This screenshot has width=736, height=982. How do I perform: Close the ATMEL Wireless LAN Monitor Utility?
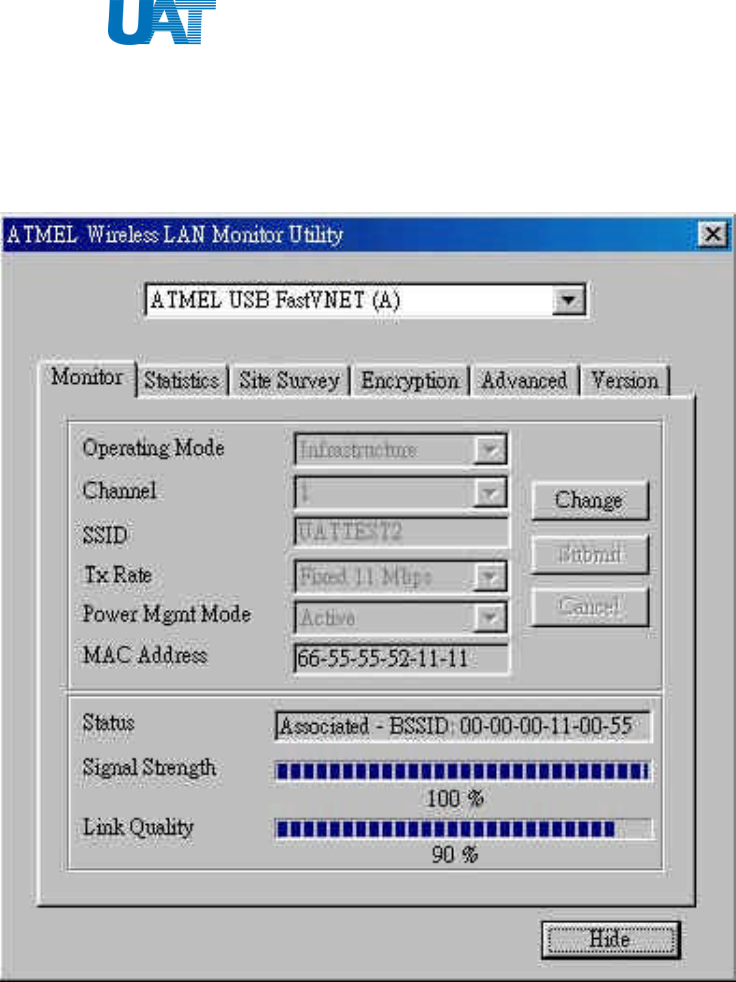[x=713, y=234]
